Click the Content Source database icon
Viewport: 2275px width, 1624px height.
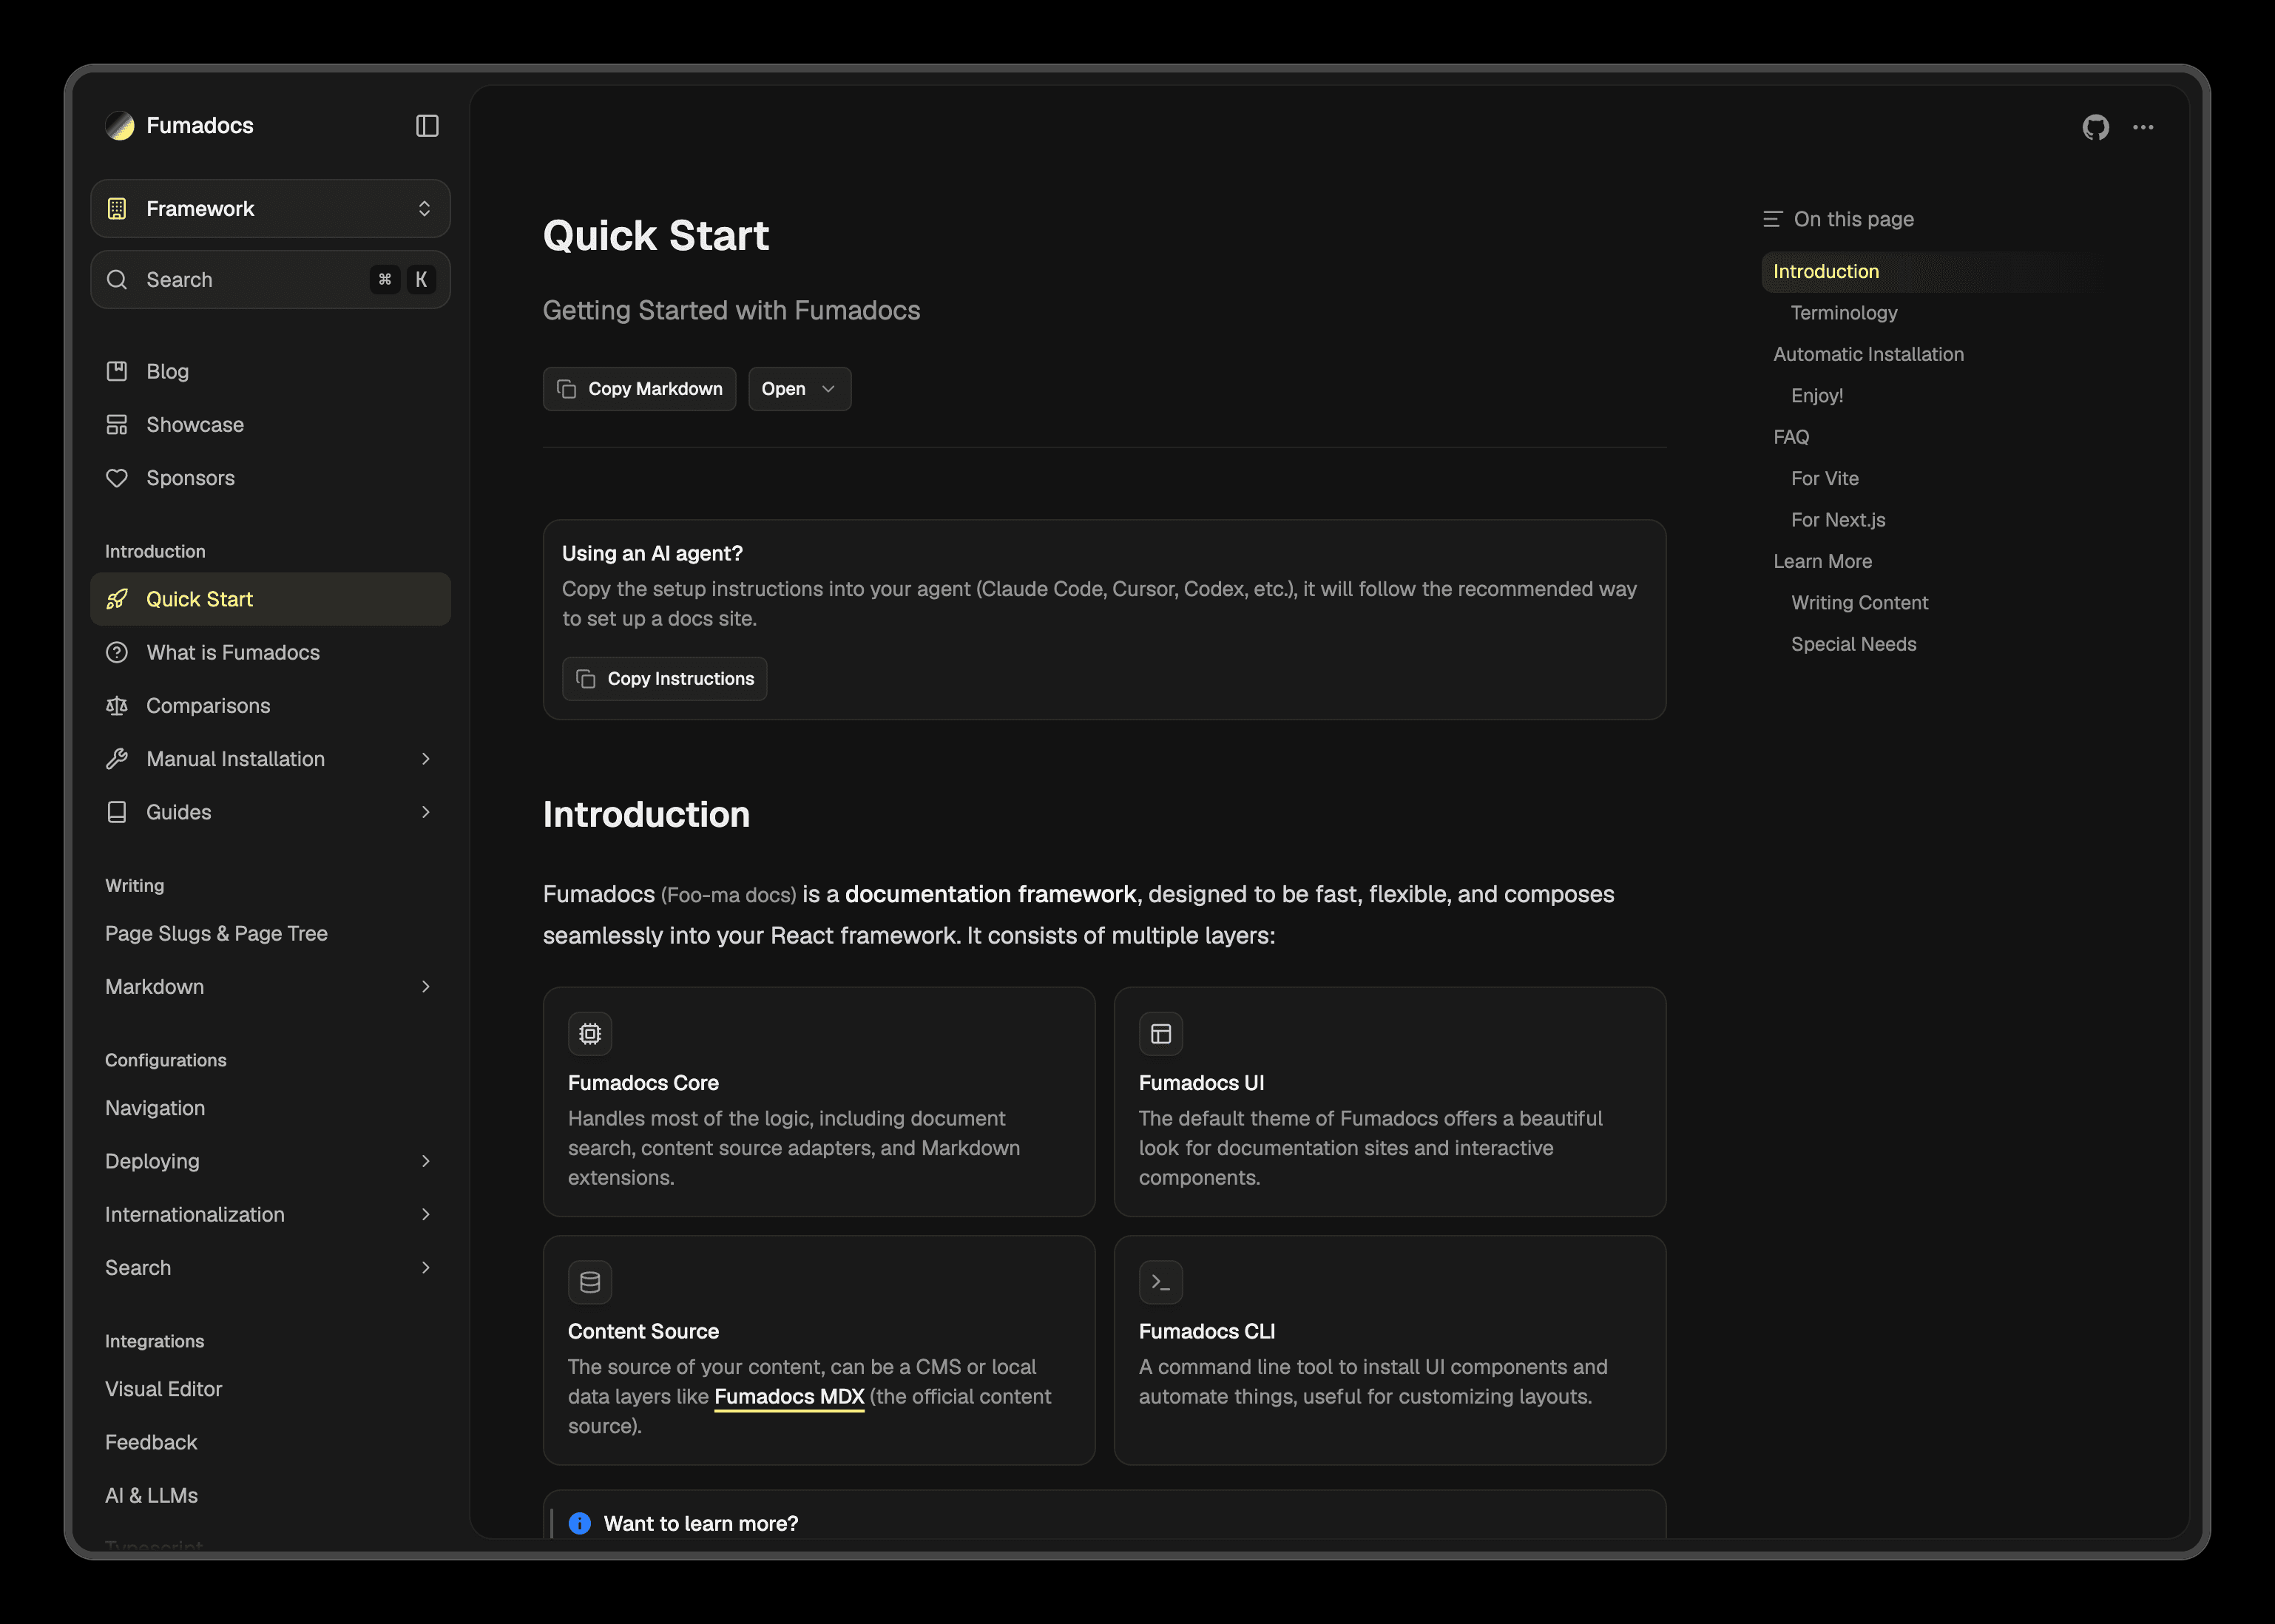click(x=590, y=1281)
